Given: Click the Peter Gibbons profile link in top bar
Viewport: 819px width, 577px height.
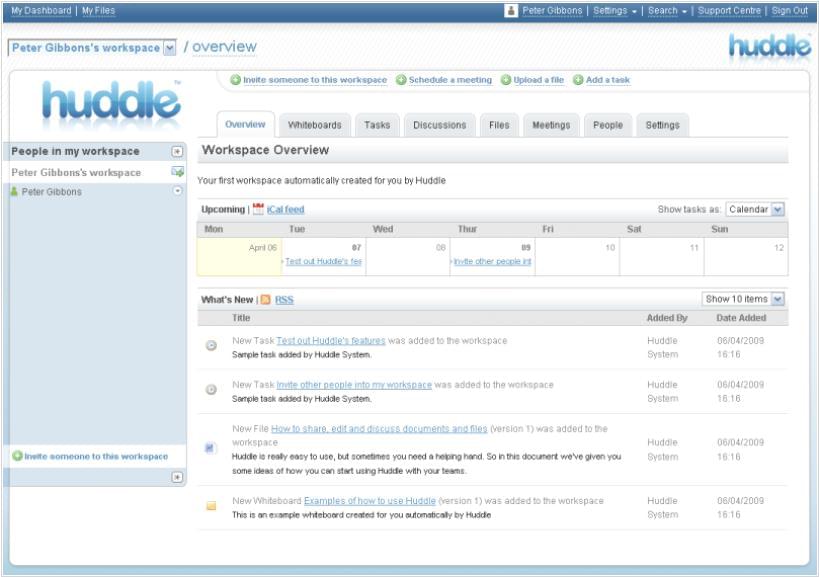Looking at the screenshot, I should (x=552, y=10).
